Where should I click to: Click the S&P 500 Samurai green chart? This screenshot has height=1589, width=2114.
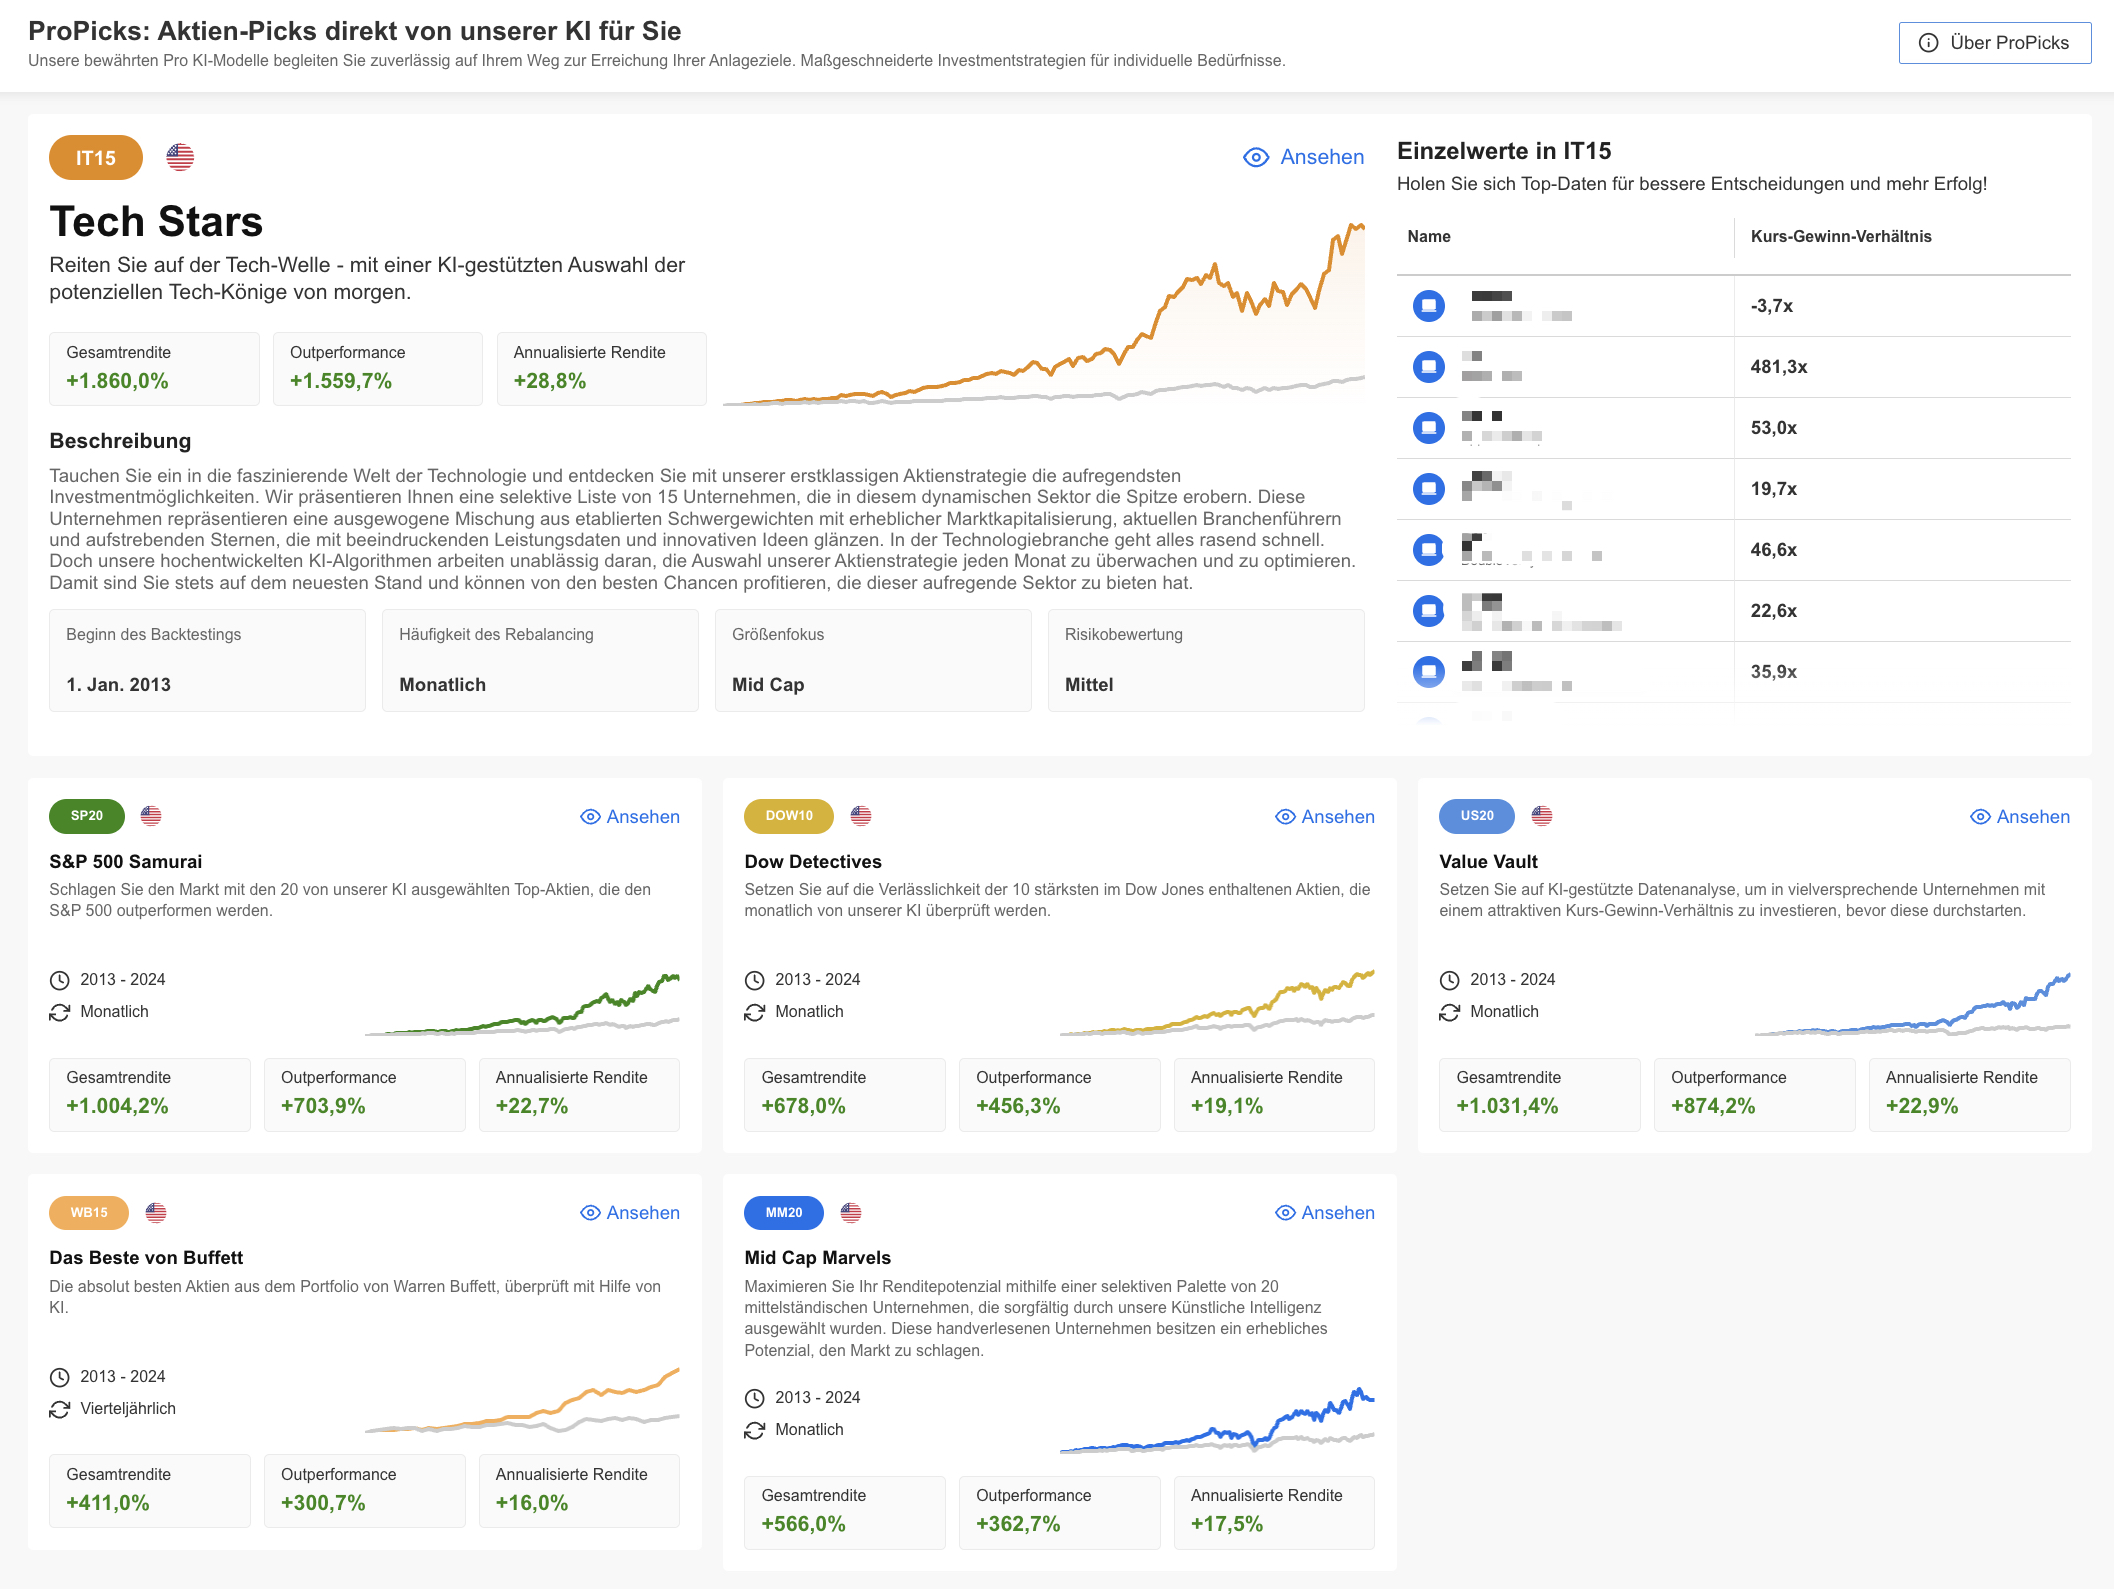tap(522, 1003)
